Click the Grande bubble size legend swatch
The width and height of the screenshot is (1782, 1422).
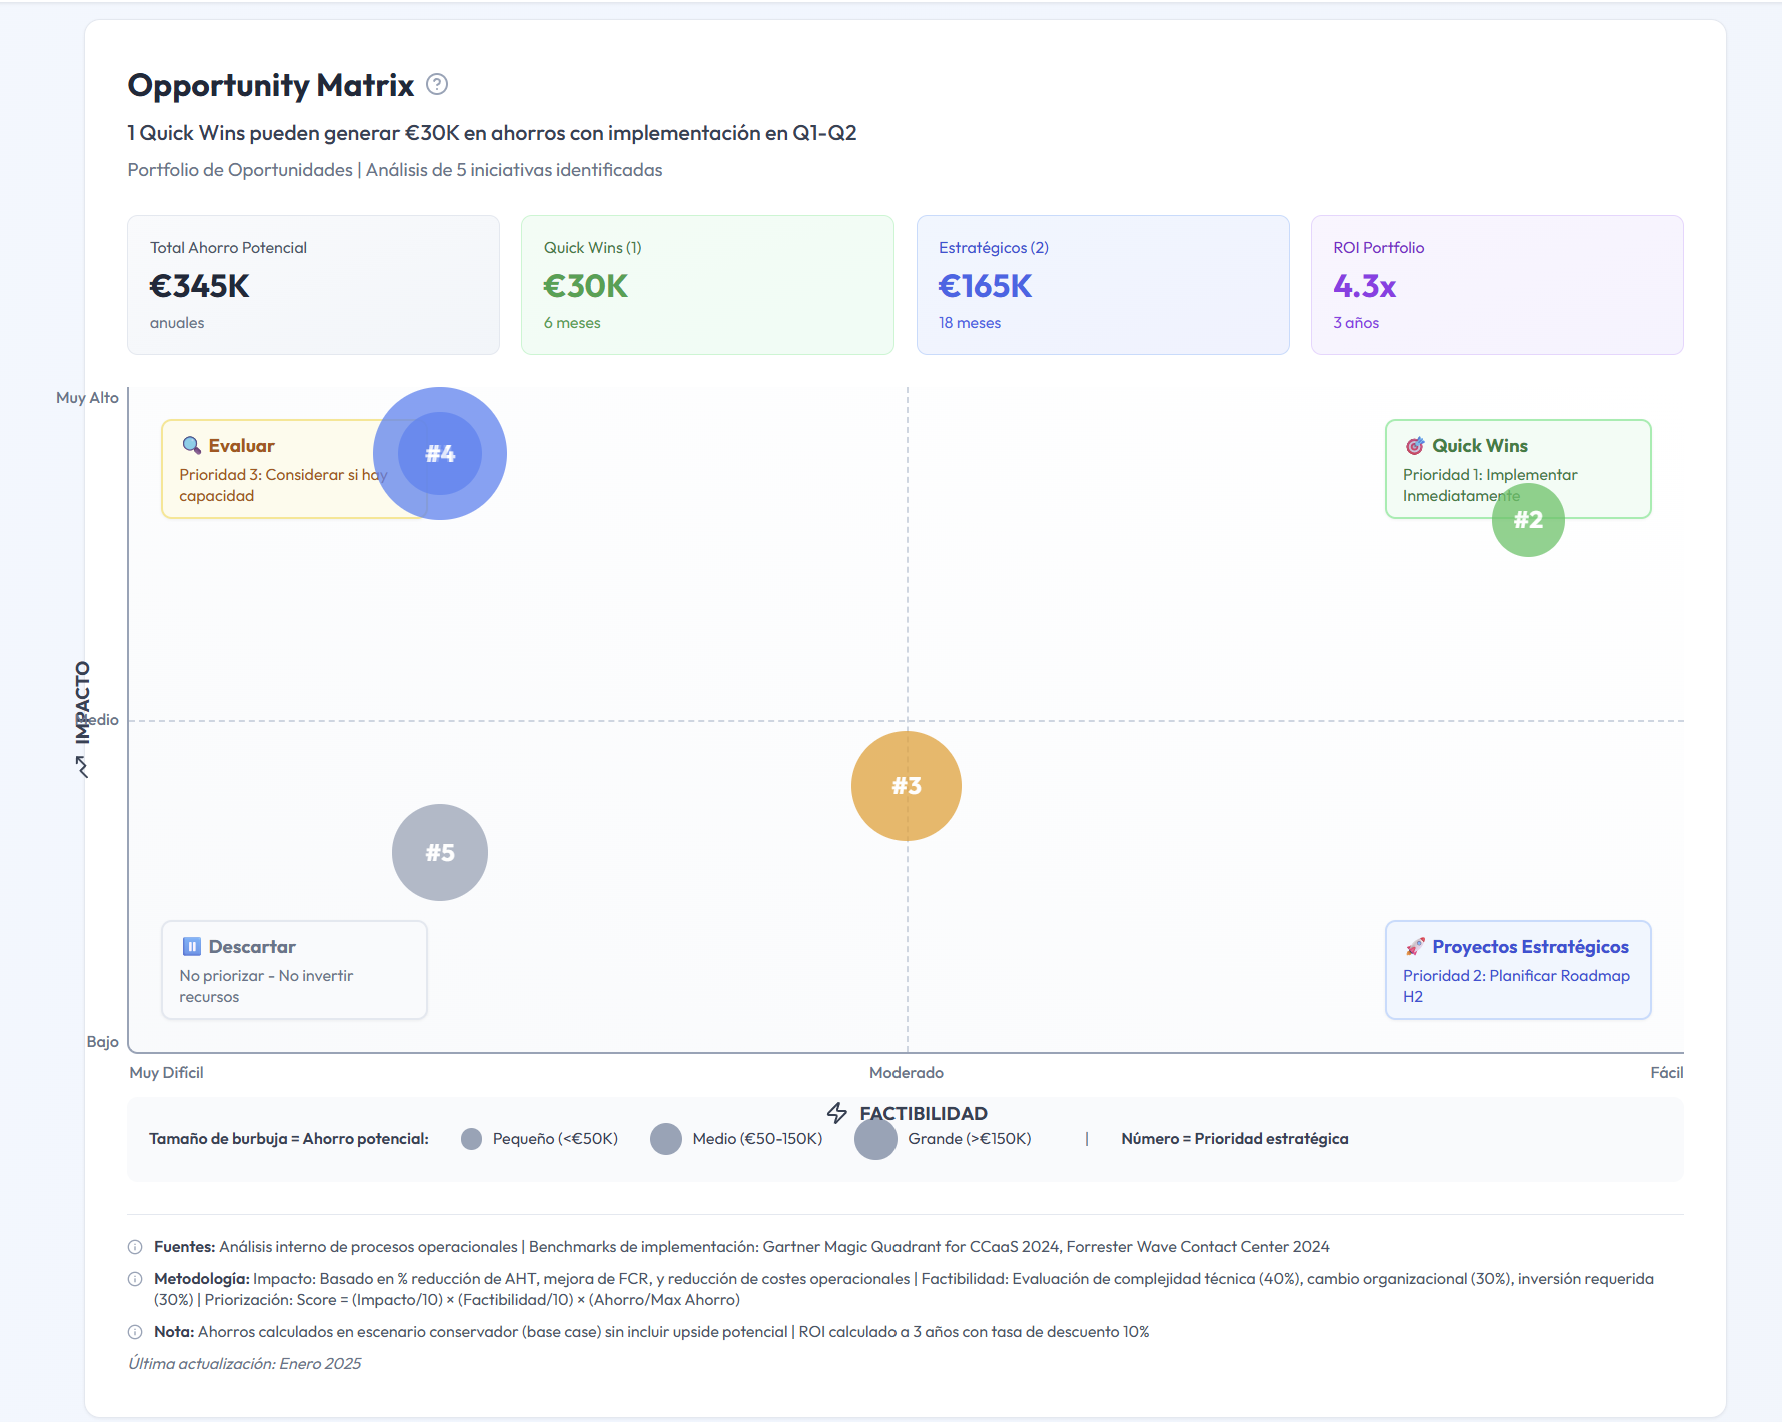click(876, 1139)
